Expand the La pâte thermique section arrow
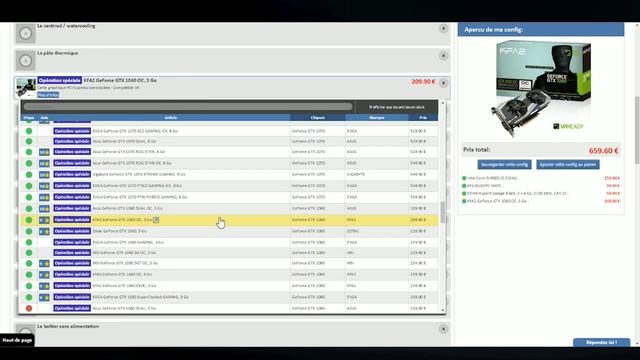640x360 pixels. pos(443,56)
